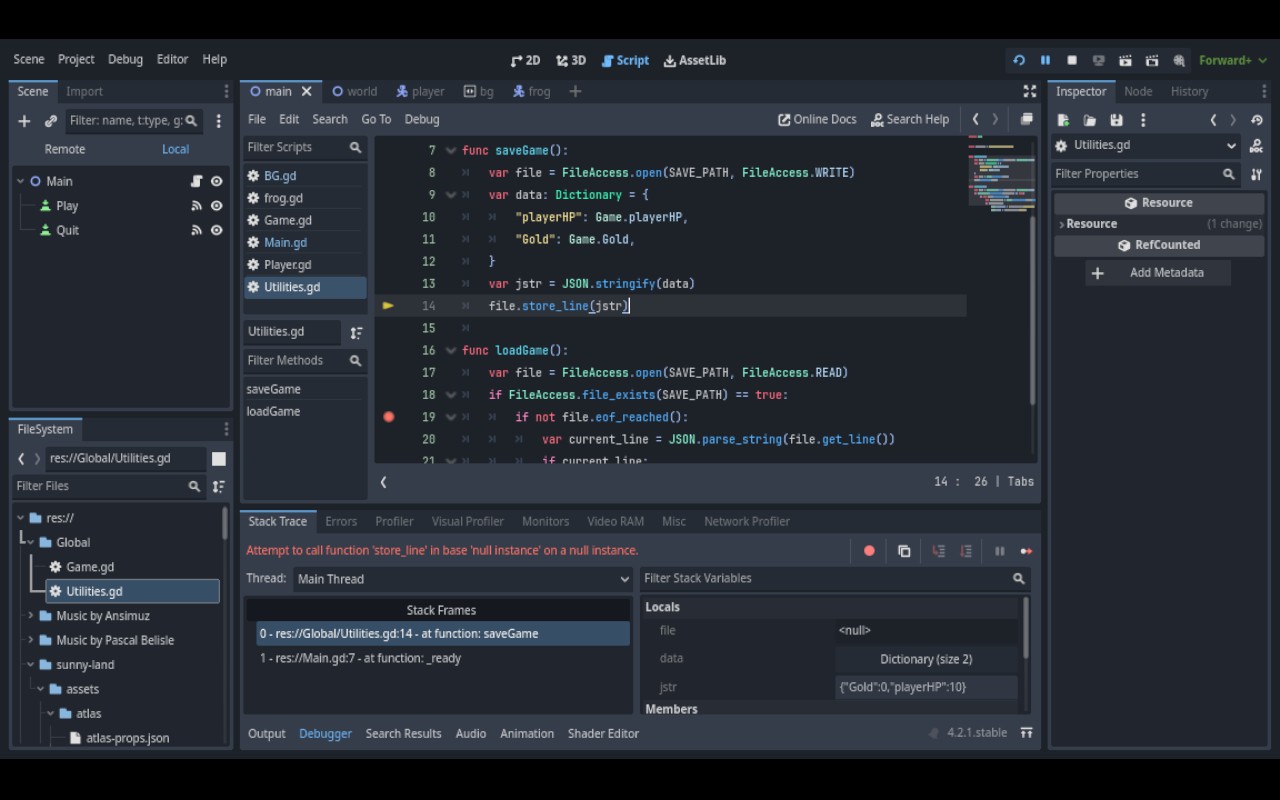The width and height of the screenshot is (1280, 800).
Task: Toggle alphabetical sorting of methods list
Action: tap(356, 332)
